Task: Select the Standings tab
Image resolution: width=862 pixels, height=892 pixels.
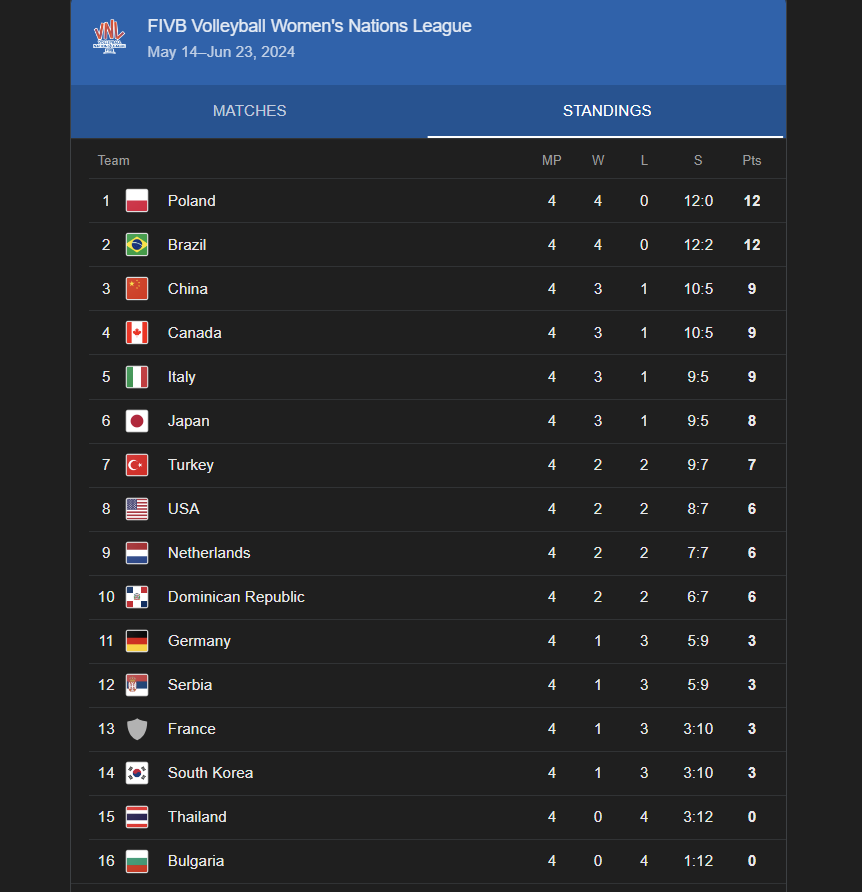Action: click(607, 111)
